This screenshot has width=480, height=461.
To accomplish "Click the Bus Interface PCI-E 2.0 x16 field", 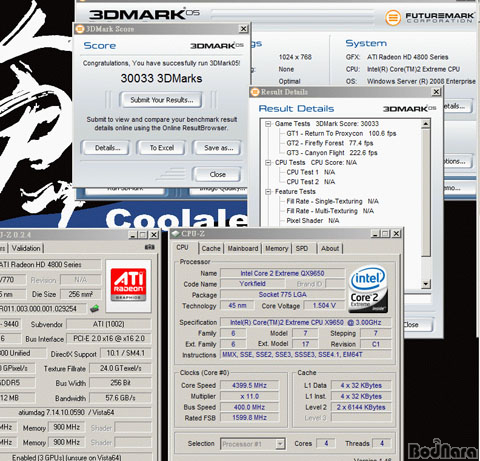I will click(109, 339).
